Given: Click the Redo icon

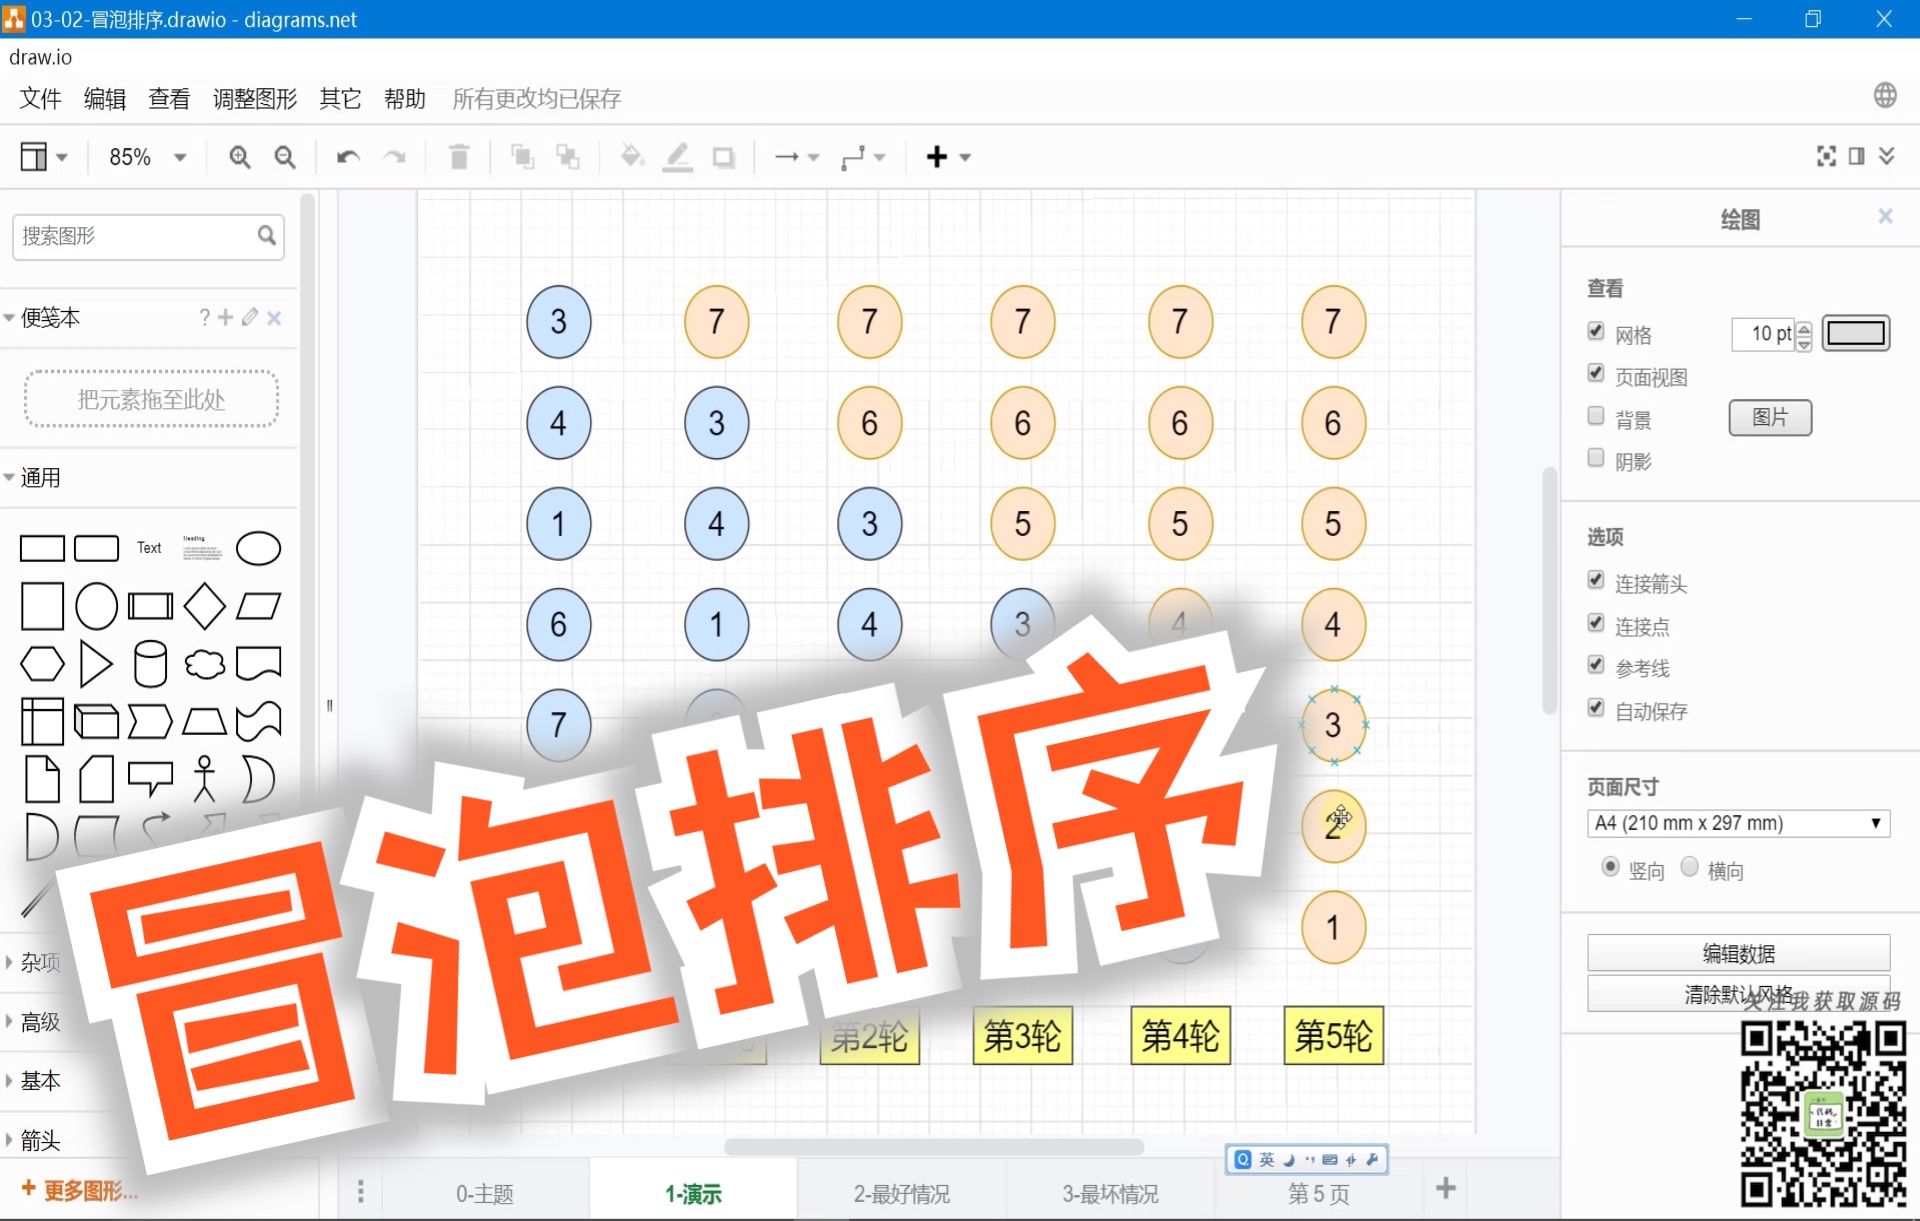Looking at the screenshot, I should pyautogui.click(x=394, y=157).
